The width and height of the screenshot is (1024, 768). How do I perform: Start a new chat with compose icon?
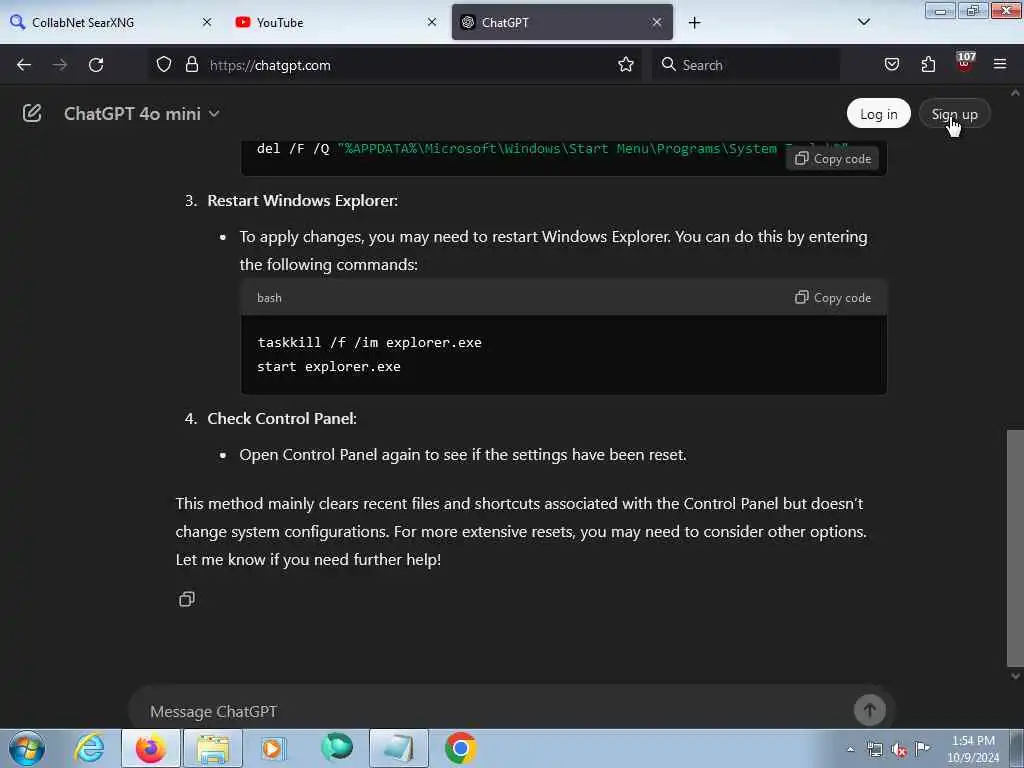(x=32, y=113)
